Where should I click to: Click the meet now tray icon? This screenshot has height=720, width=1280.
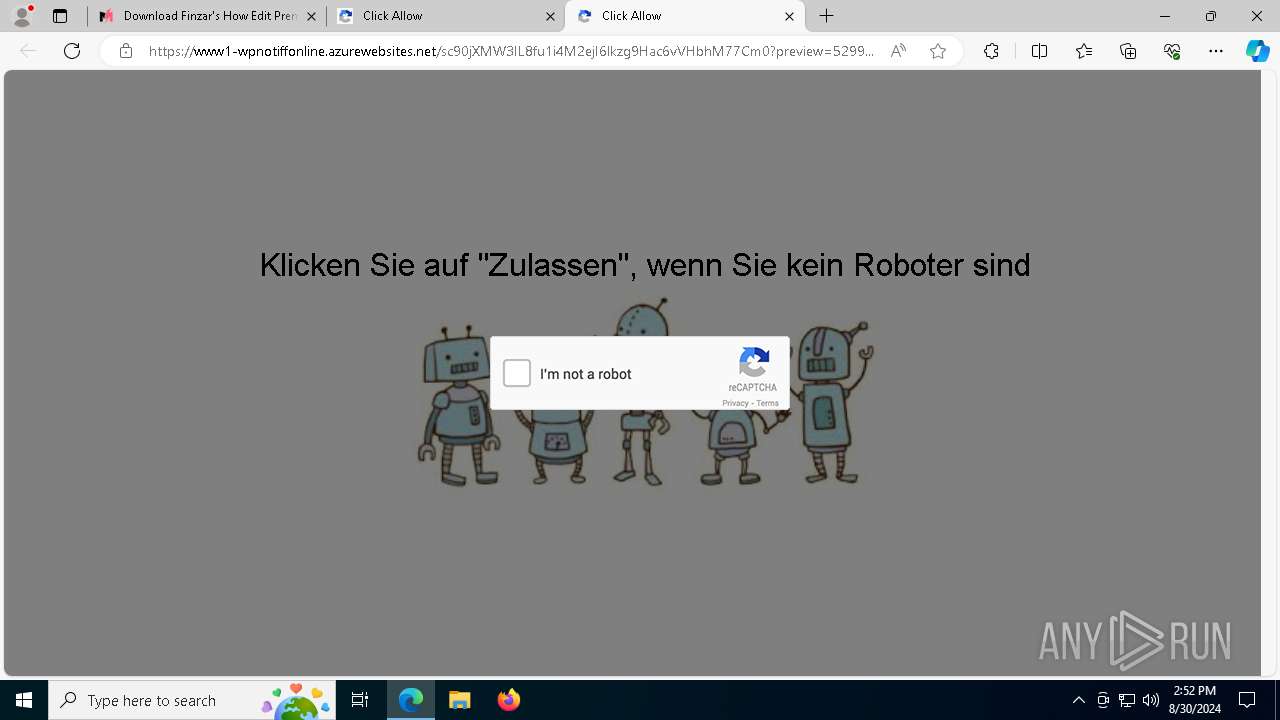point(1103,700)
